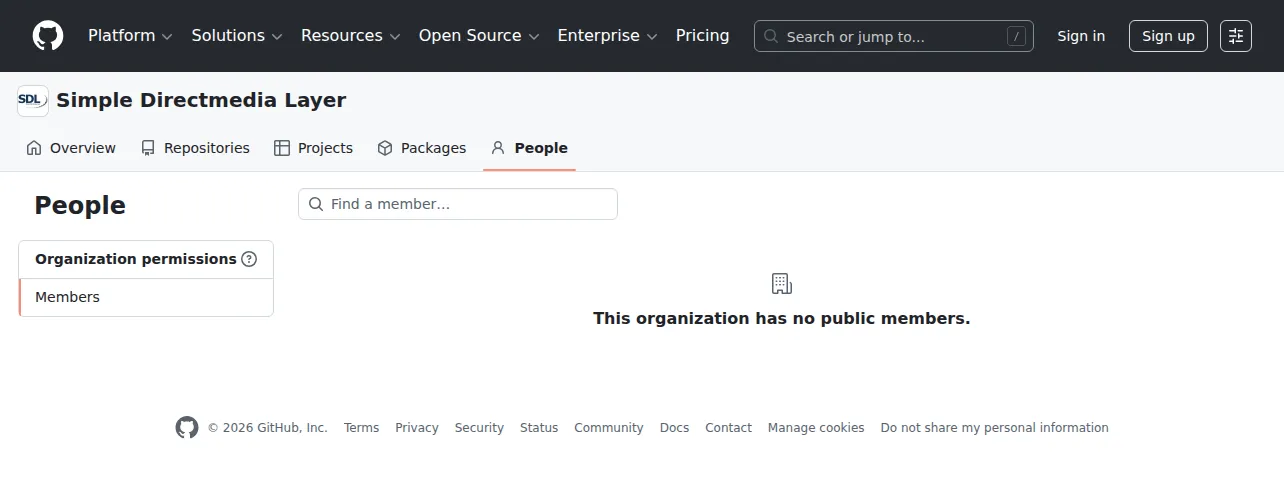Click the help icon beside Organization permissions
This screenshot has width=1284, height=481.
[x=249, y=259]
